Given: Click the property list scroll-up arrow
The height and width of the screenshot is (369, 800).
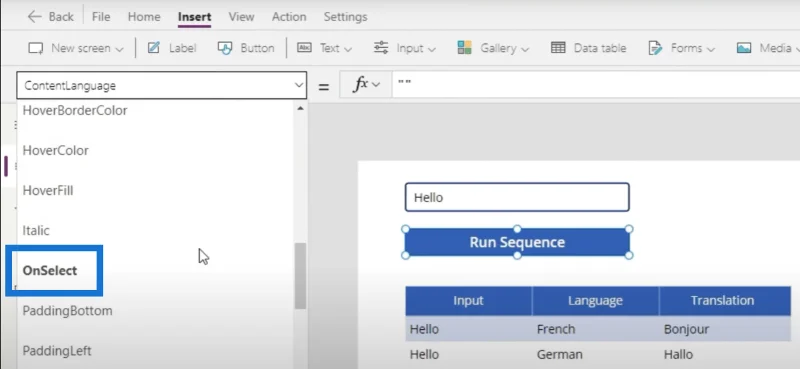Looking at the screenshot, I should click(300, 108).
